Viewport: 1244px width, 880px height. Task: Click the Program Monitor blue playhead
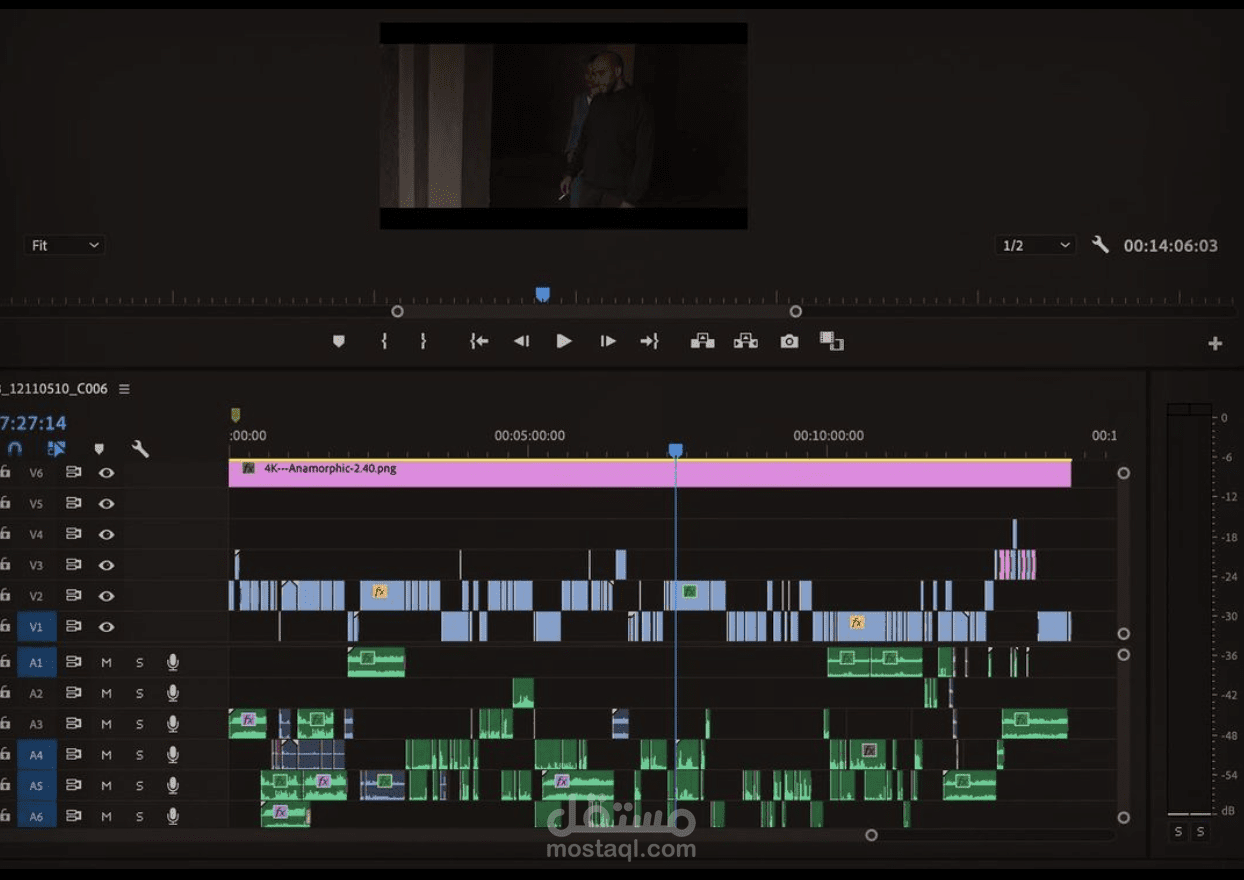(542, 294)
